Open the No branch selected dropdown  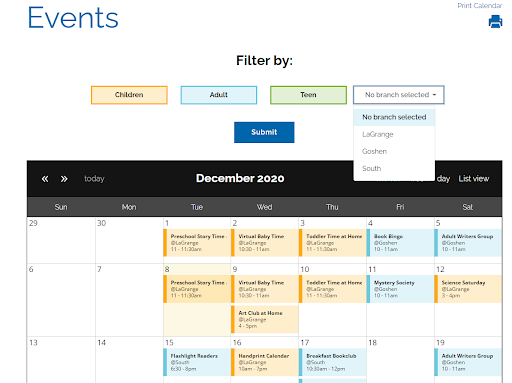pos(399,95)
